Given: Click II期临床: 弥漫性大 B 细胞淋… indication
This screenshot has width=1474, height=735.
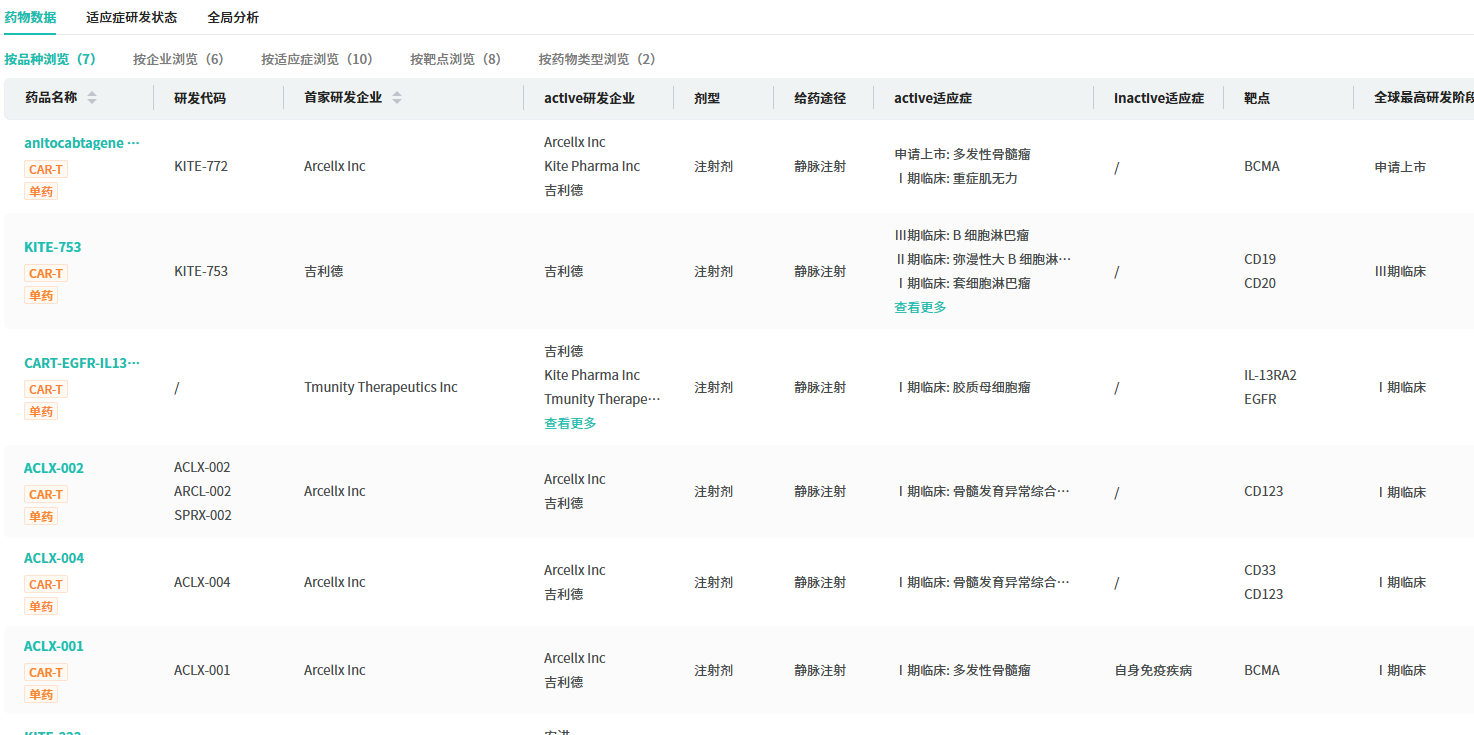Looking at the screenshot, I should (x=982, y=259).
